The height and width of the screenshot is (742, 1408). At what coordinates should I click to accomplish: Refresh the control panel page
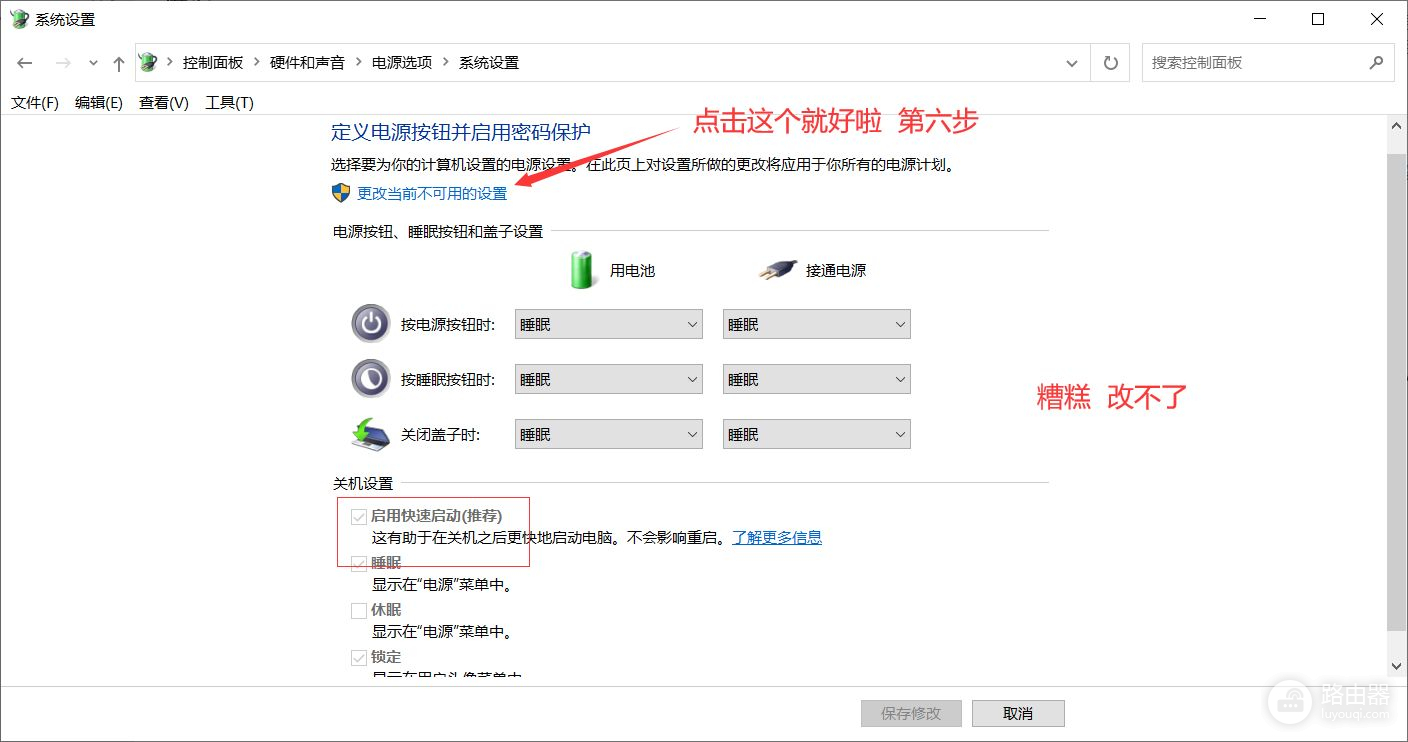(1110, 63)
